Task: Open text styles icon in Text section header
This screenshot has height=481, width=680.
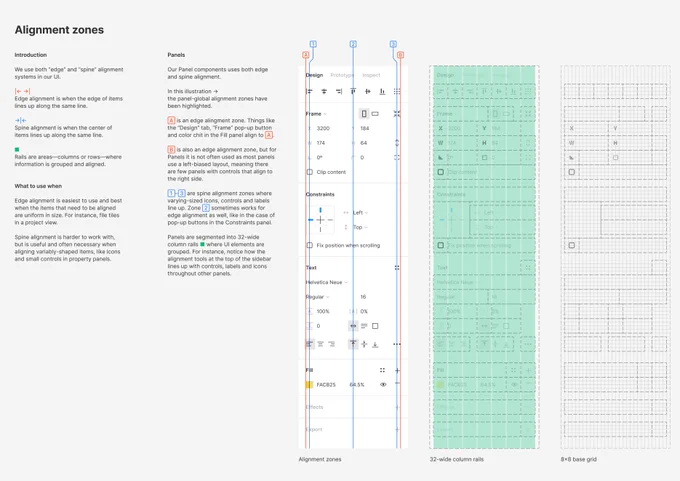Action: click(x=397, y=268)
